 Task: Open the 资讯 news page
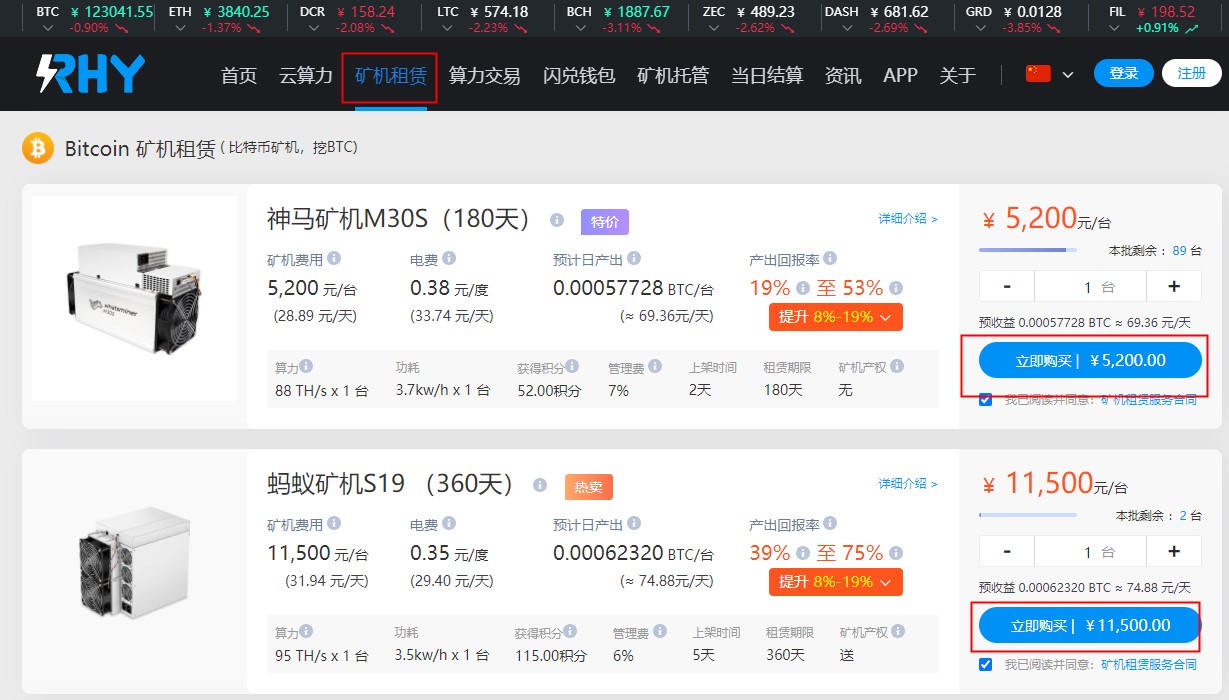[843, 75]
